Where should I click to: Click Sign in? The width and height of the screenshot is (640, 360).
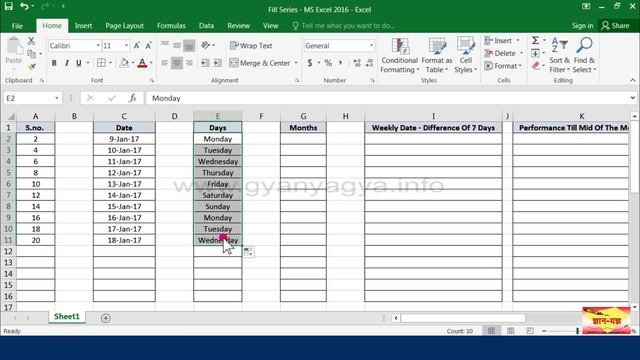(582, 26)
